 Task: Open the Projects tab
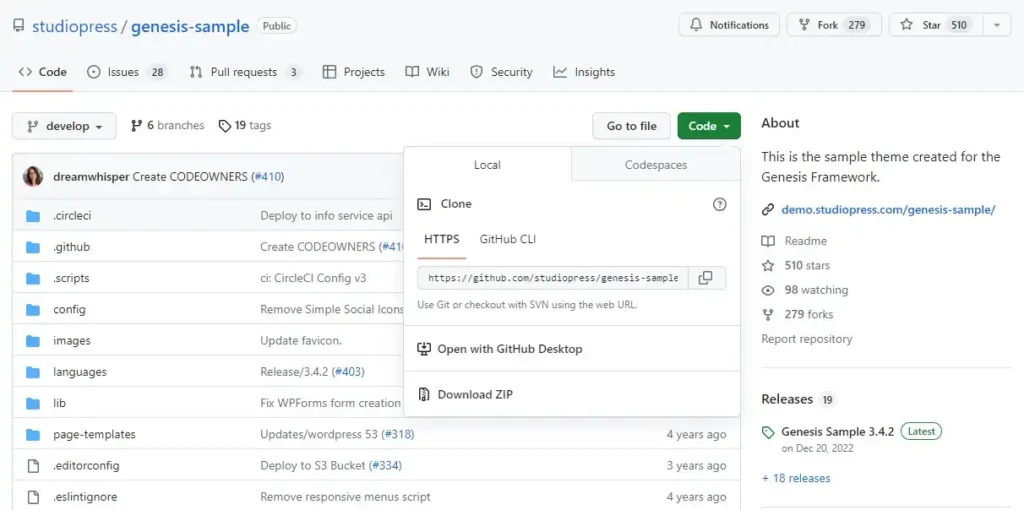pyautogui.click(x=353, y=72)
